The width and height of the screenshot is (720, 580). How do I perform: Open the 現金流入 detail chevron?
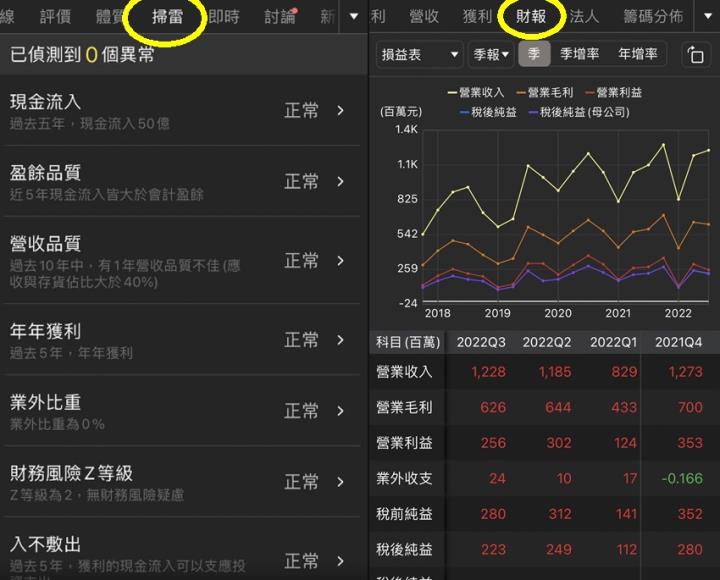[x=340, y=111]
